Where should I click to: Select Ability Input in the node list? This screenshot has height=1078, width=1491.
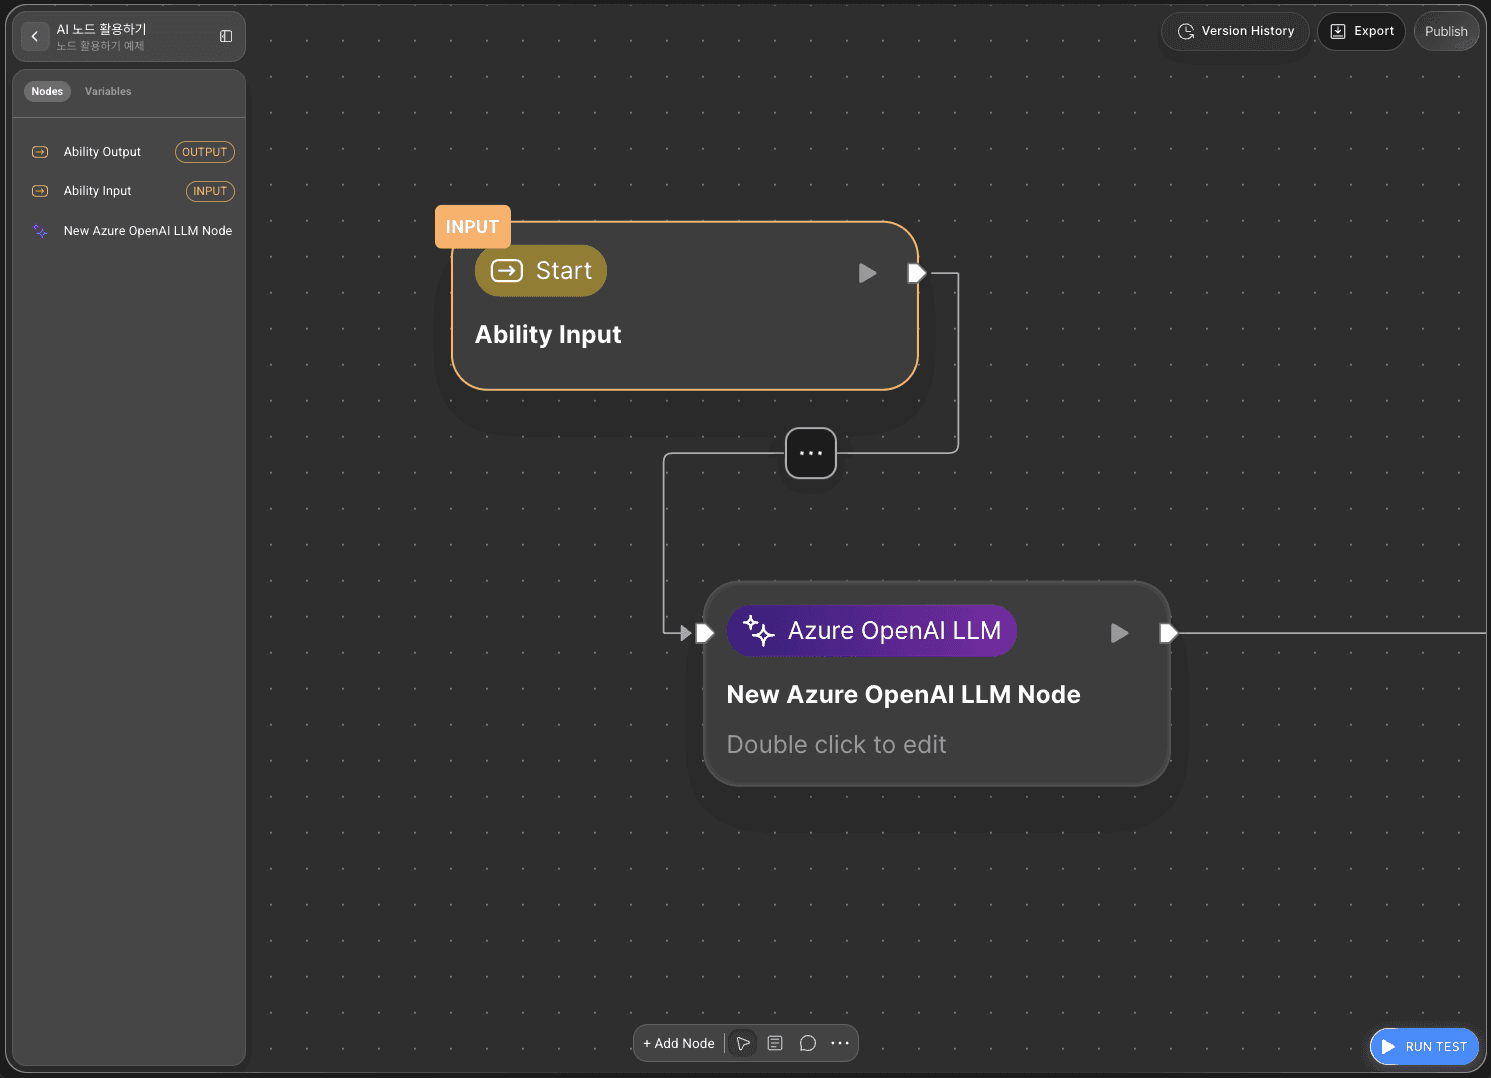129,191
